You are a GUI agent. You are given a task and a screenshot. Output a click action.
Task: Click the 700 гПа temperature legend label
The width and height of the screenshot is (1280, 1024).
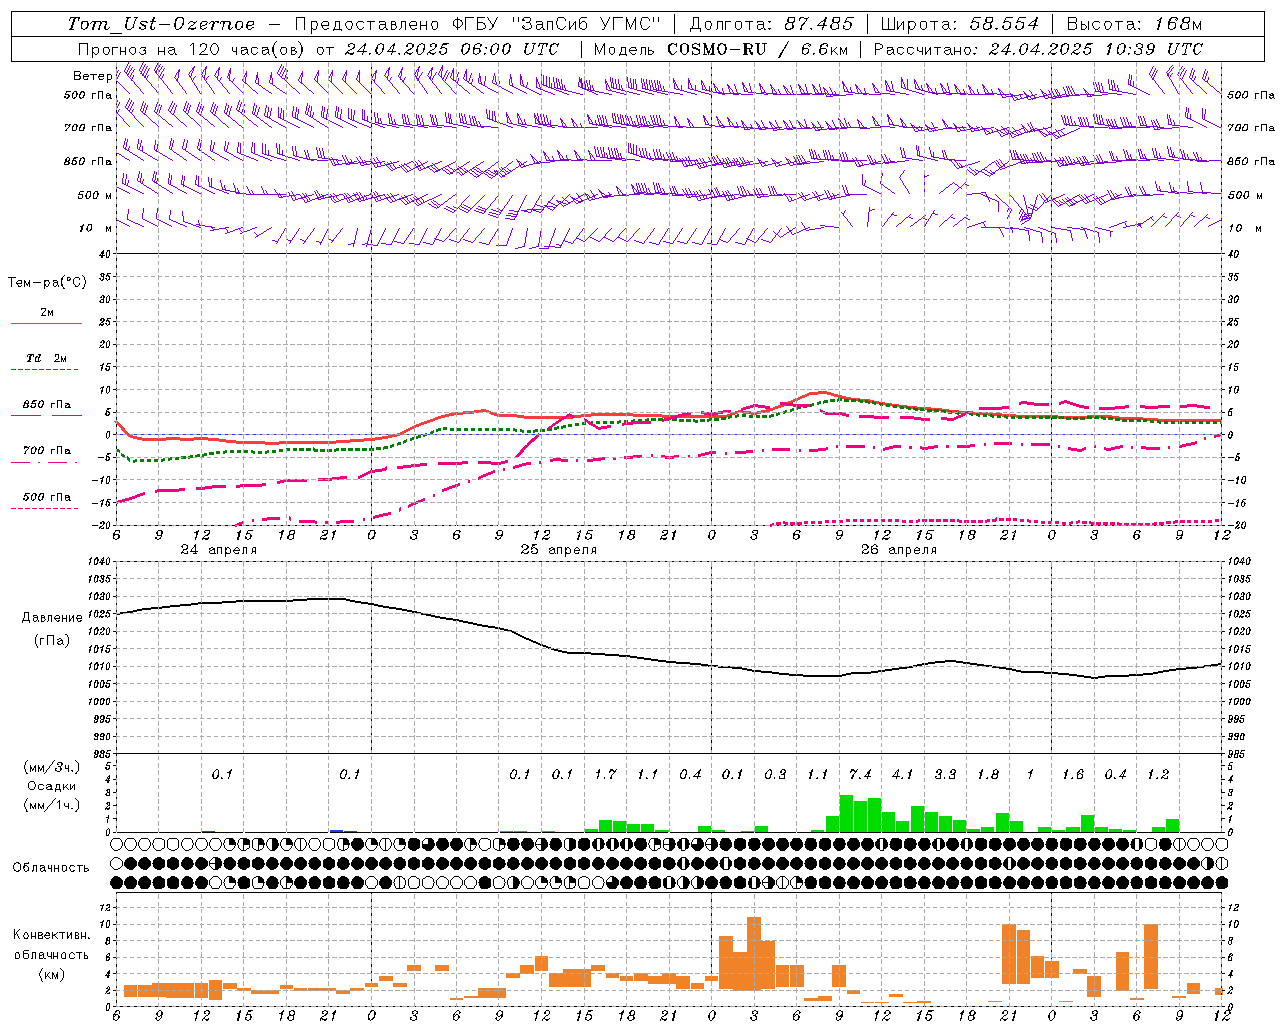pos(47,451)
